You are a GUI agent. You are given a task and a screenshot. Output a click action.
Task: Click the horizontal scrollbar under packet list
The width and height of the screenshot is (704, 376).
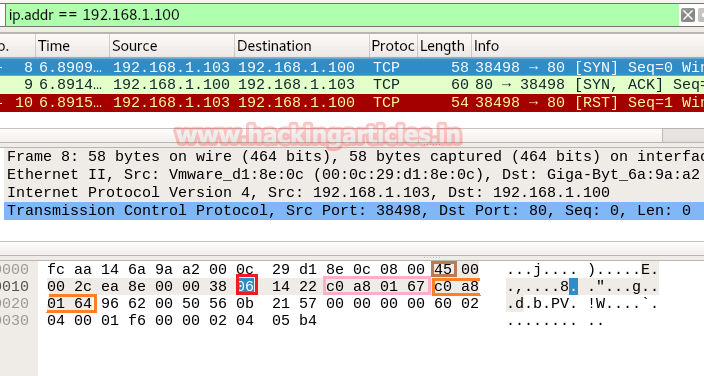[x=331, y=135]
